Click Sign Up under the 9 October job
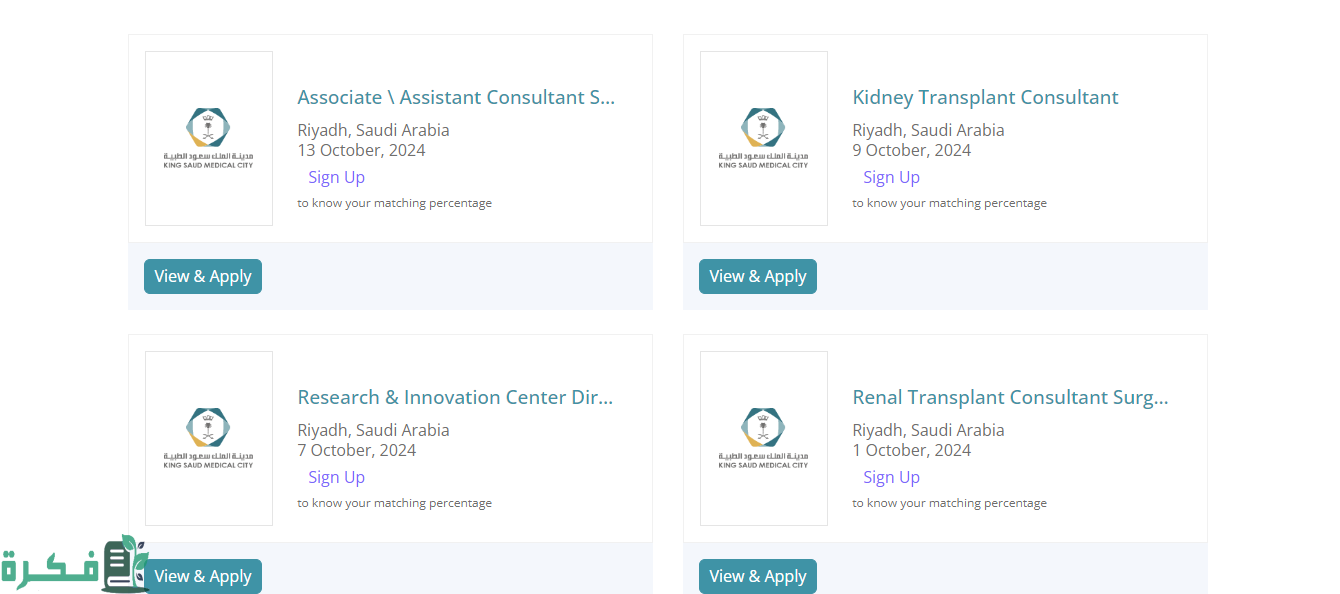 pyautogui.click(x=891, y=177)
